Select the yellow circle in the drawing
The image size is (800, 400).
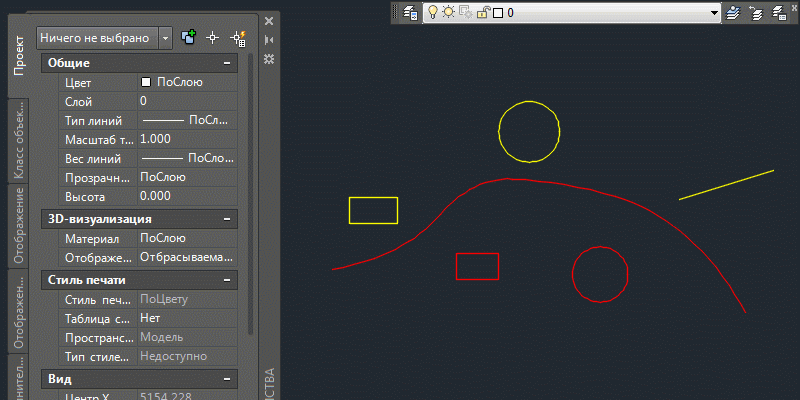coord(529,102)
